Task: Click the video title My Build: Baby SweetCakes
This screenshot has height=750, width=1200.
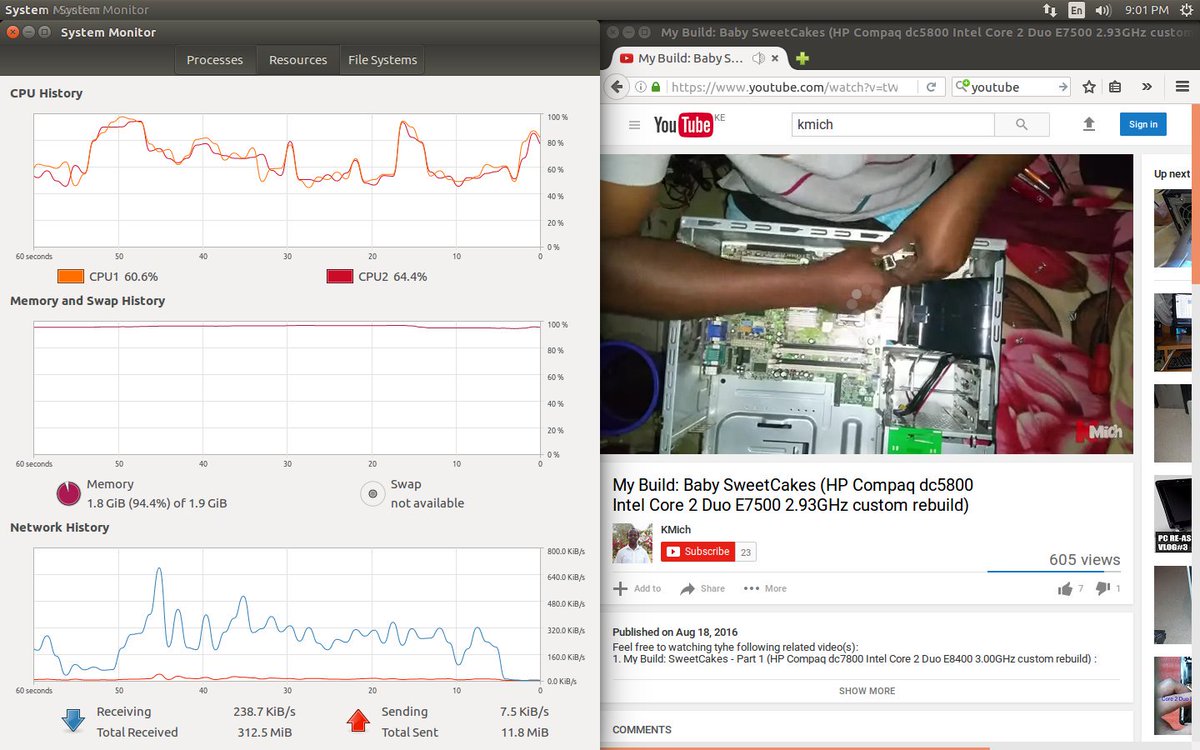Action: [792, 495]
